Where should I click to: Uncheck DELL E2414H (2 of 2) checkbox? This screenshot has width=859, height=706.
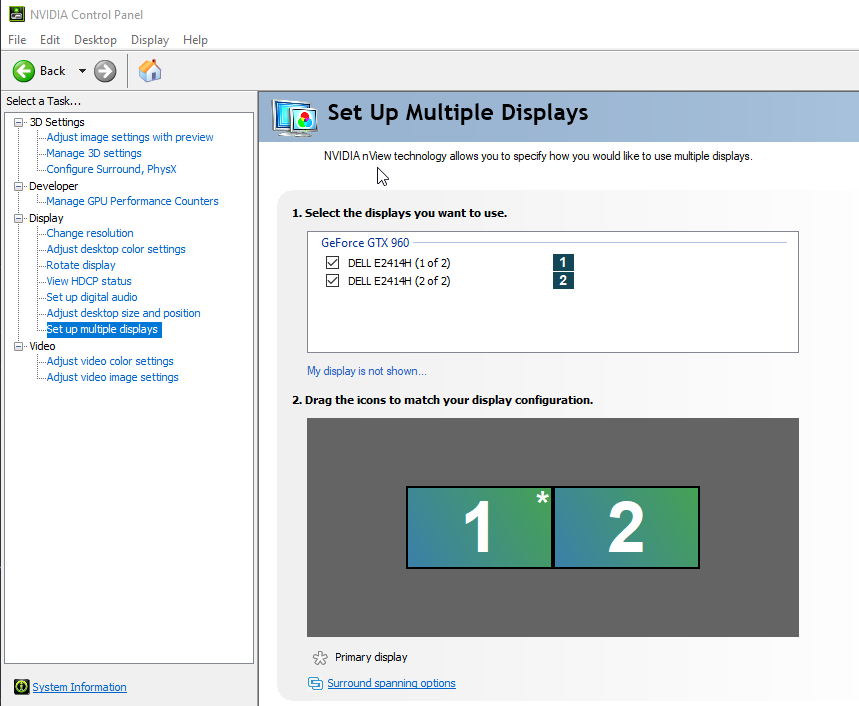pyautogui.click(x=332, y=280)
